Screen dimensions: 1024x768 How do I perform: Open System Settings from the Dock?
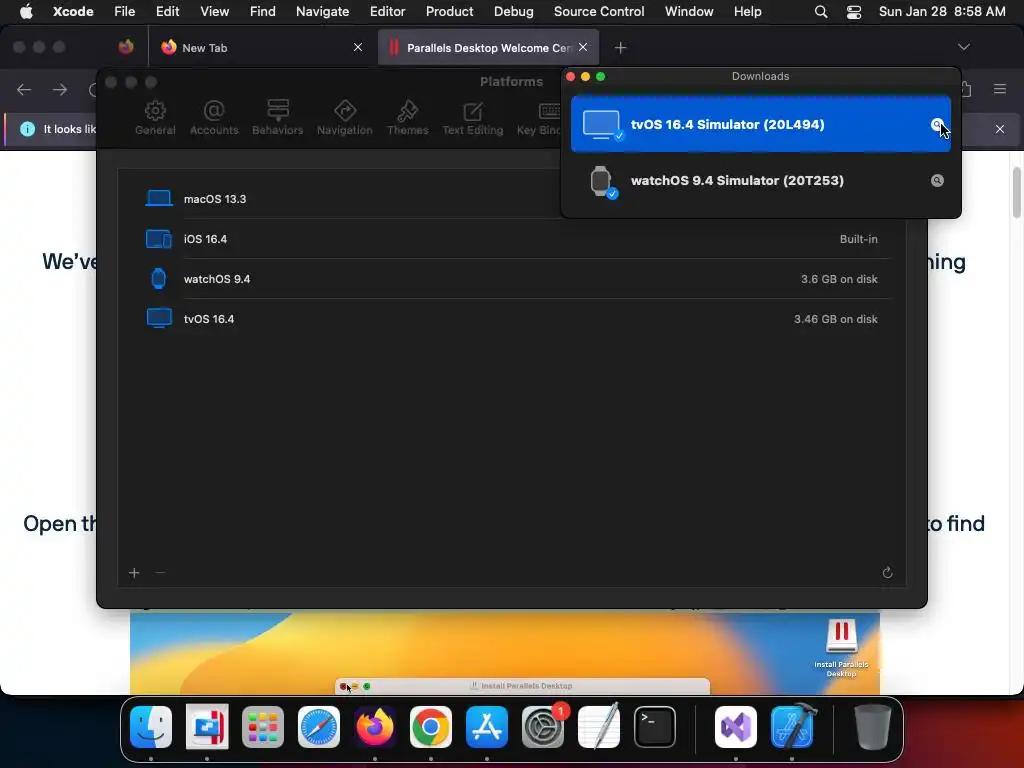click(x=543, y=727)
